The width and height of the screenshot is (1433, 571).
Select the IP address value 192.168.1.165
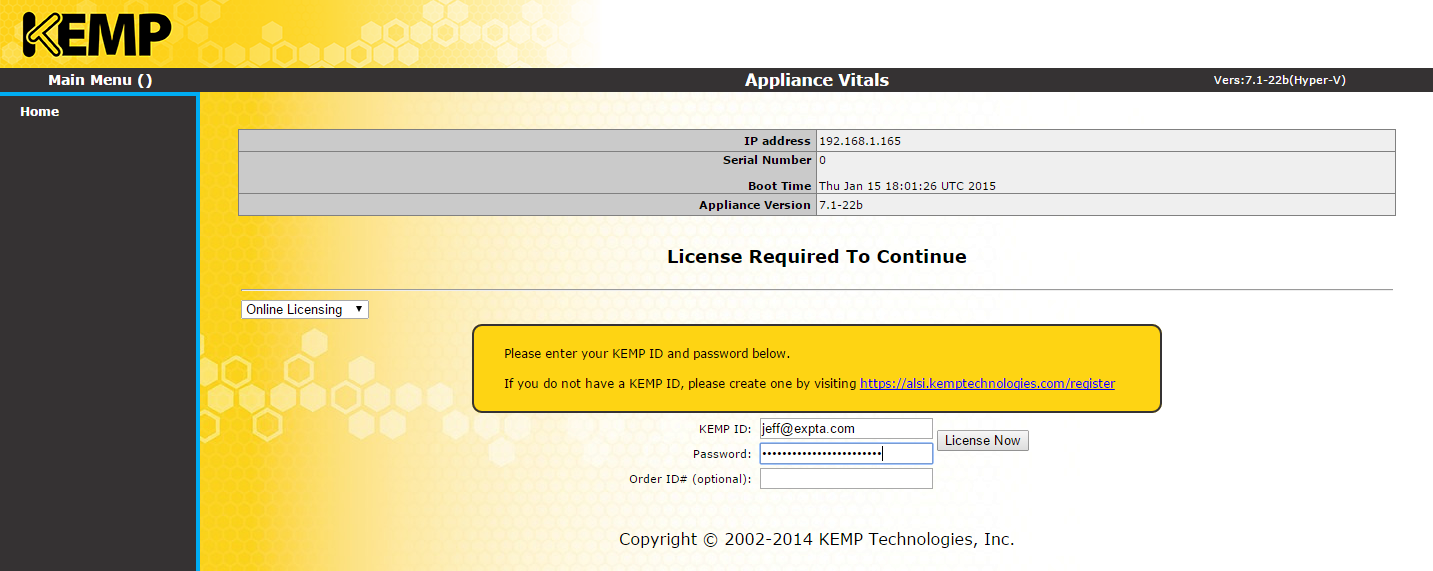point(860,141)
